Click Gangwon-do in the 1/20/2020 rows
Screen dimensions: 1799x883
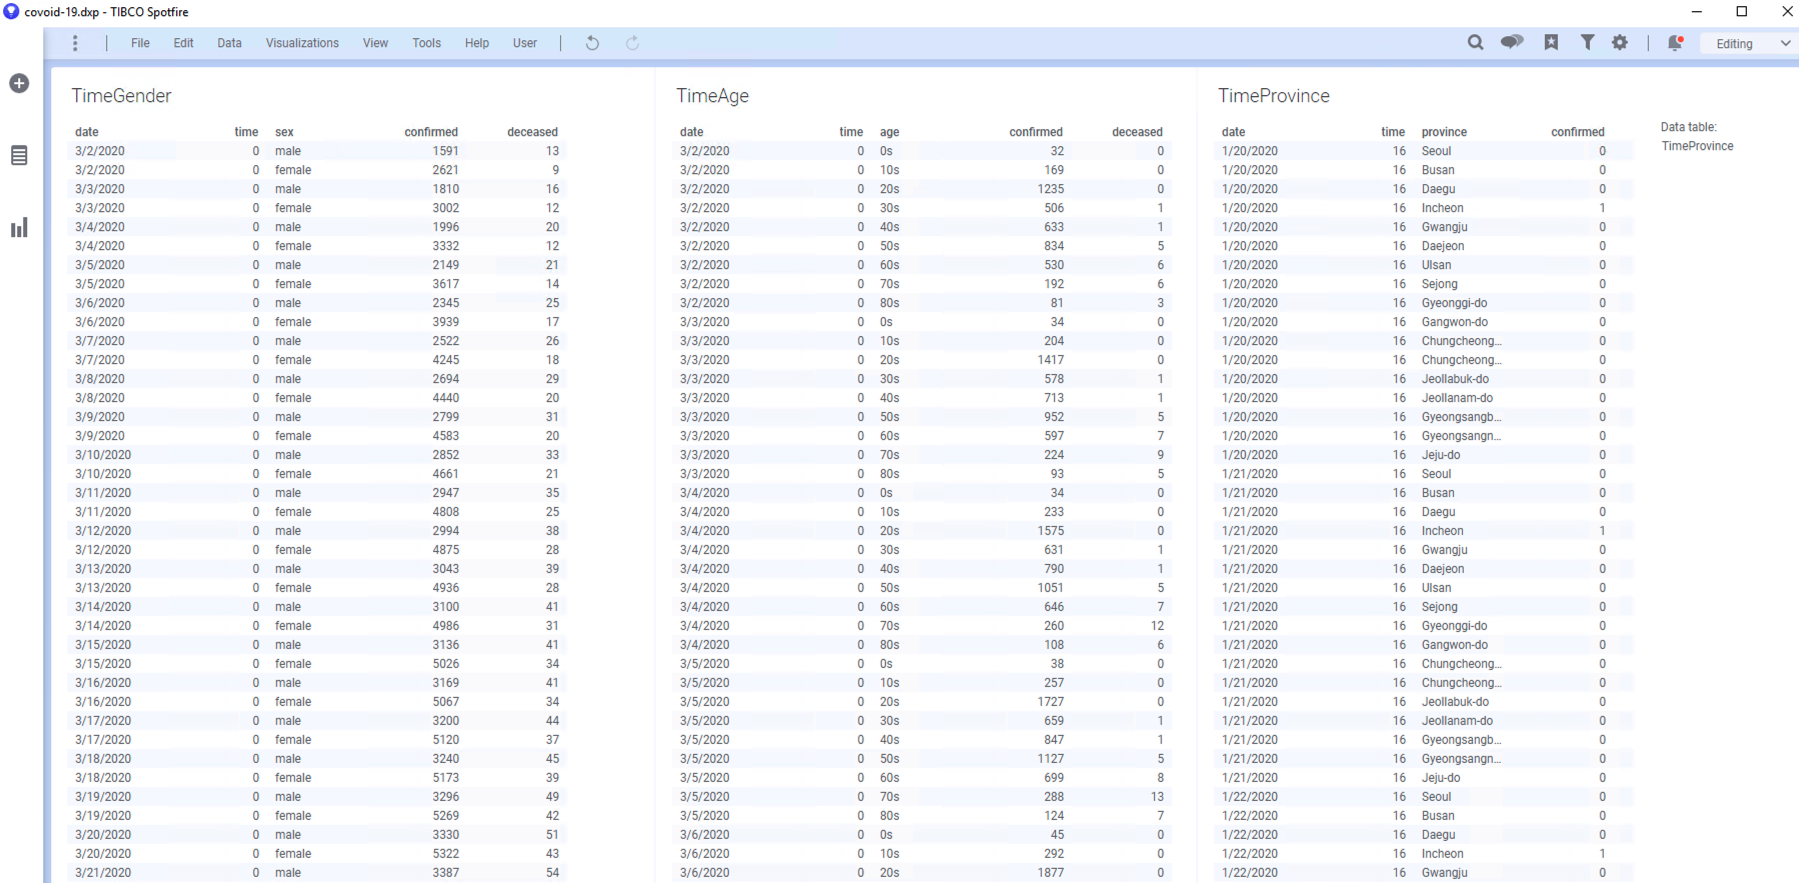[1454, 322]
